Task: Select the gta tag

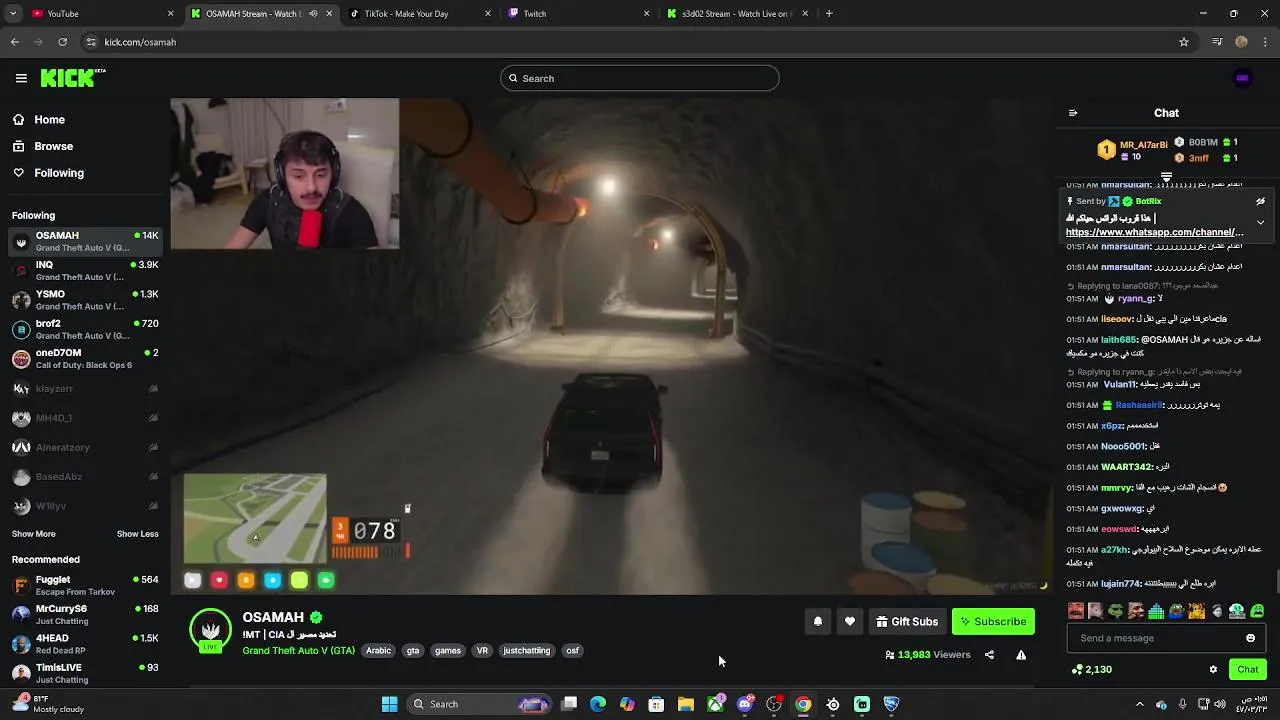Action: 413,651
